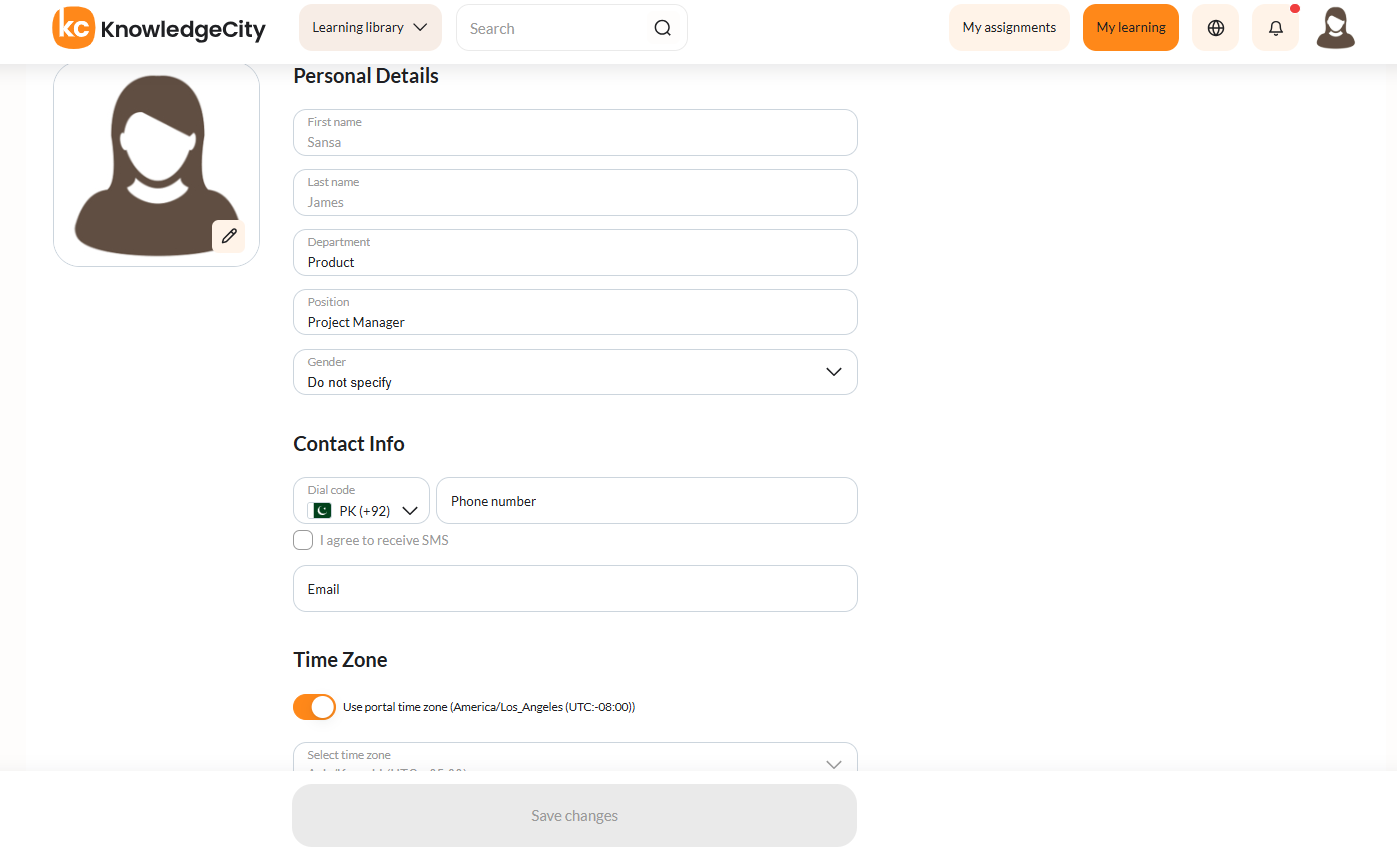
Task: Click the search magnifier icon
Action: coord(662,28)
